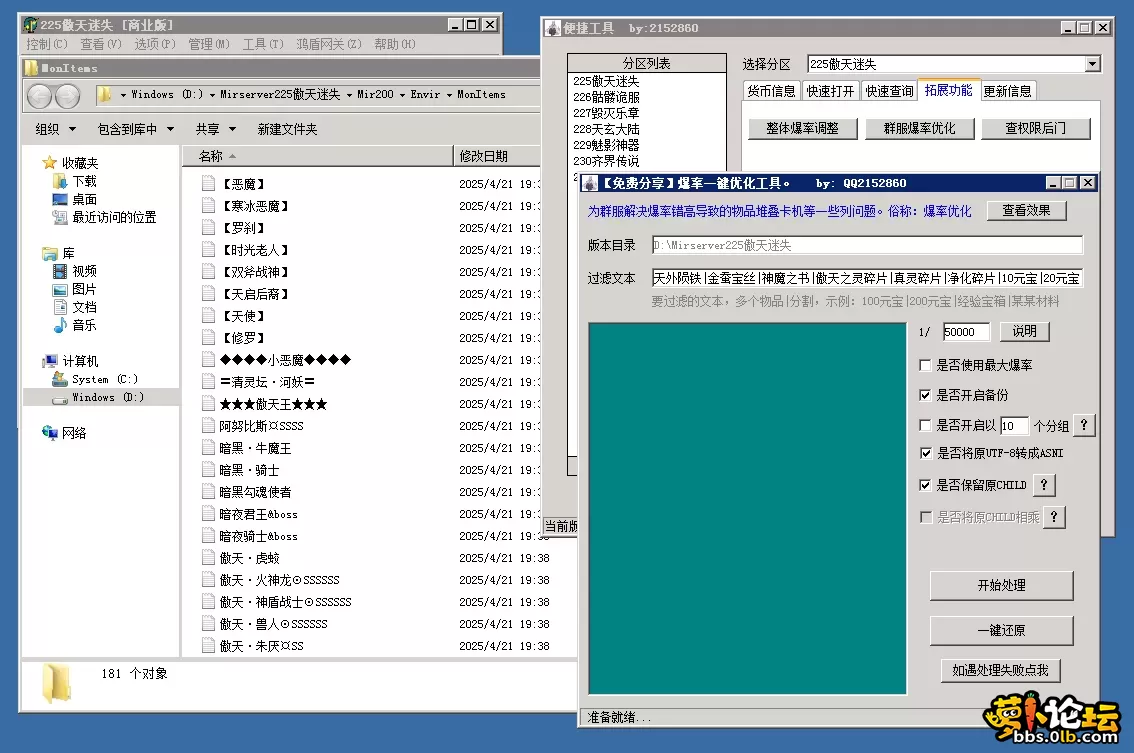Viewport: 1134px width, 753px height.
Task: Click the group count field showing 10
Action: (1014, 425)
